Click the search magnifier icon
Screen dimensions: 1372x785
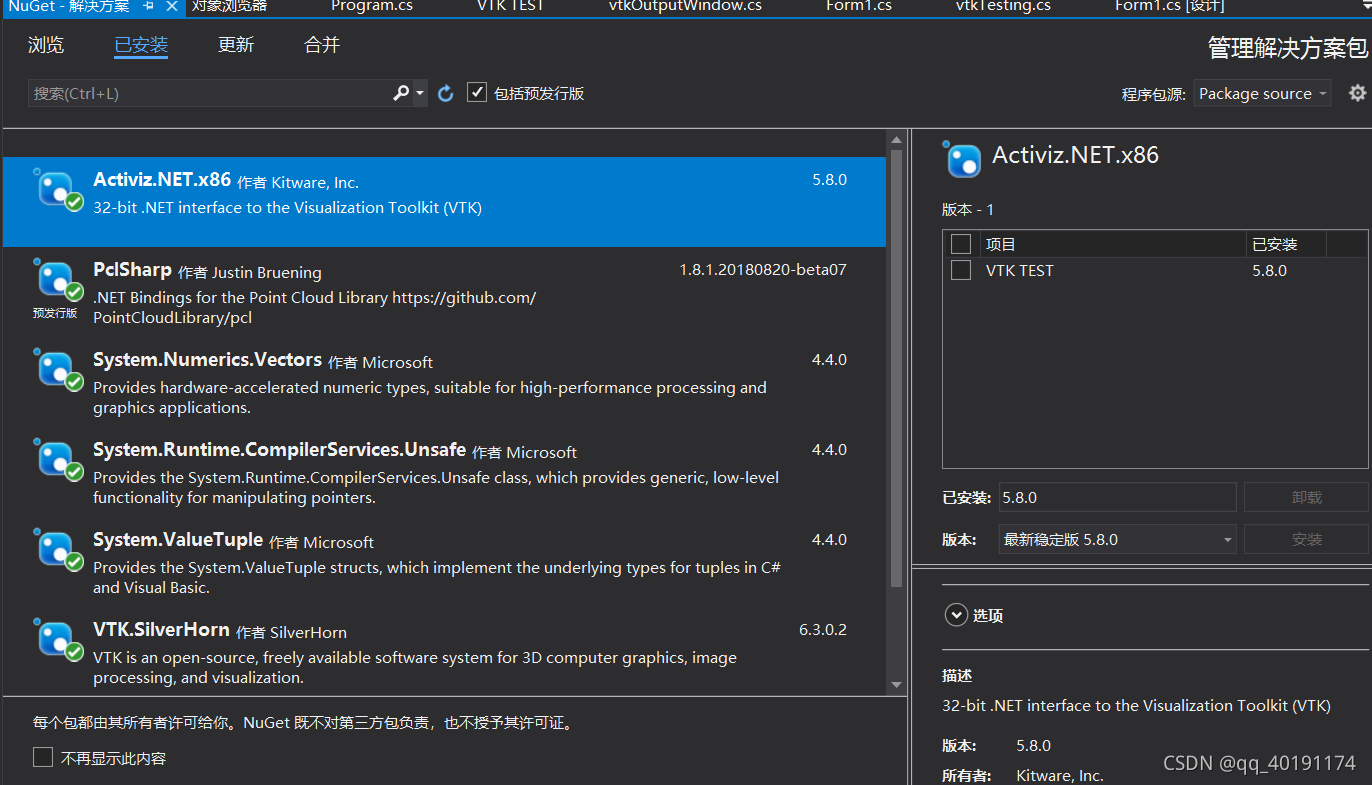[399, 92]
